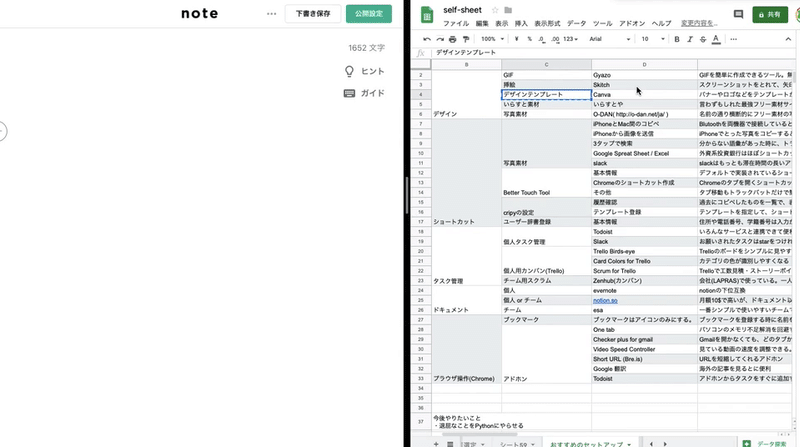
Task: Open the more formats 123 dropdown
Action: [x=570, y=39]
